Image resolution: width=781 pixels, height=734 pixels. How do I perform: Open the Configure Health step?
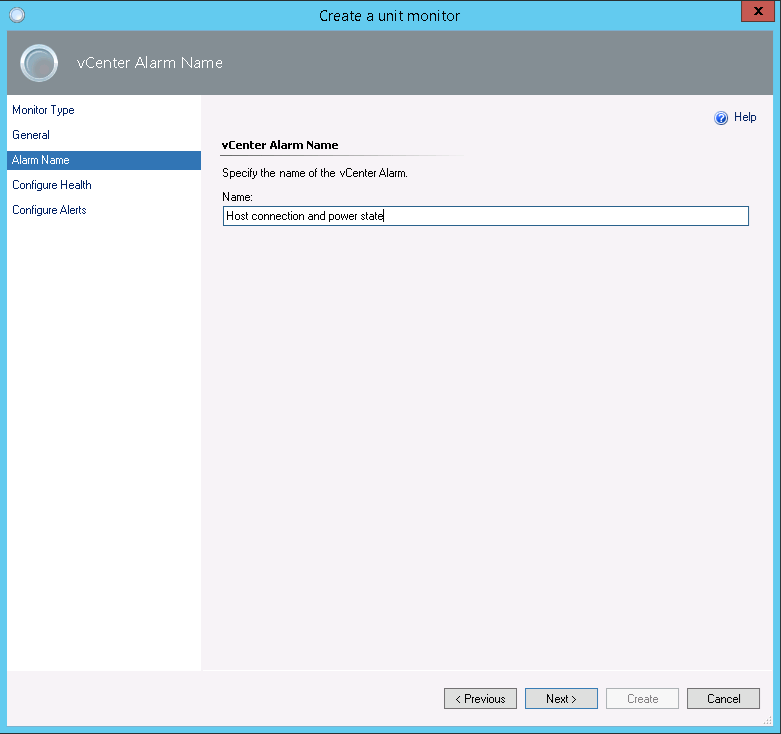52,185
